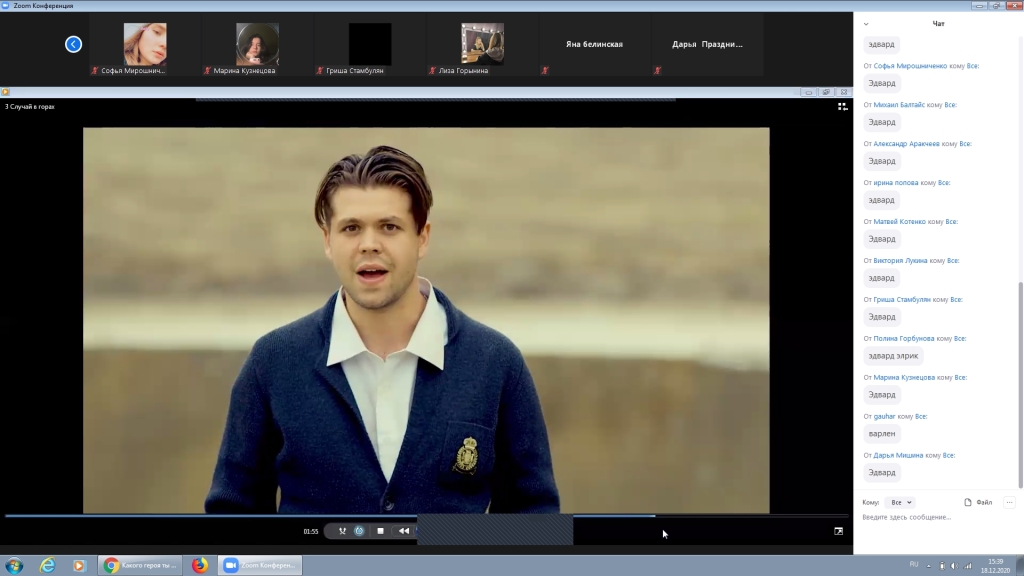Open Михаил Балтайс sender link in chat
Screen dimensions: 1024x576
[899, 104]
